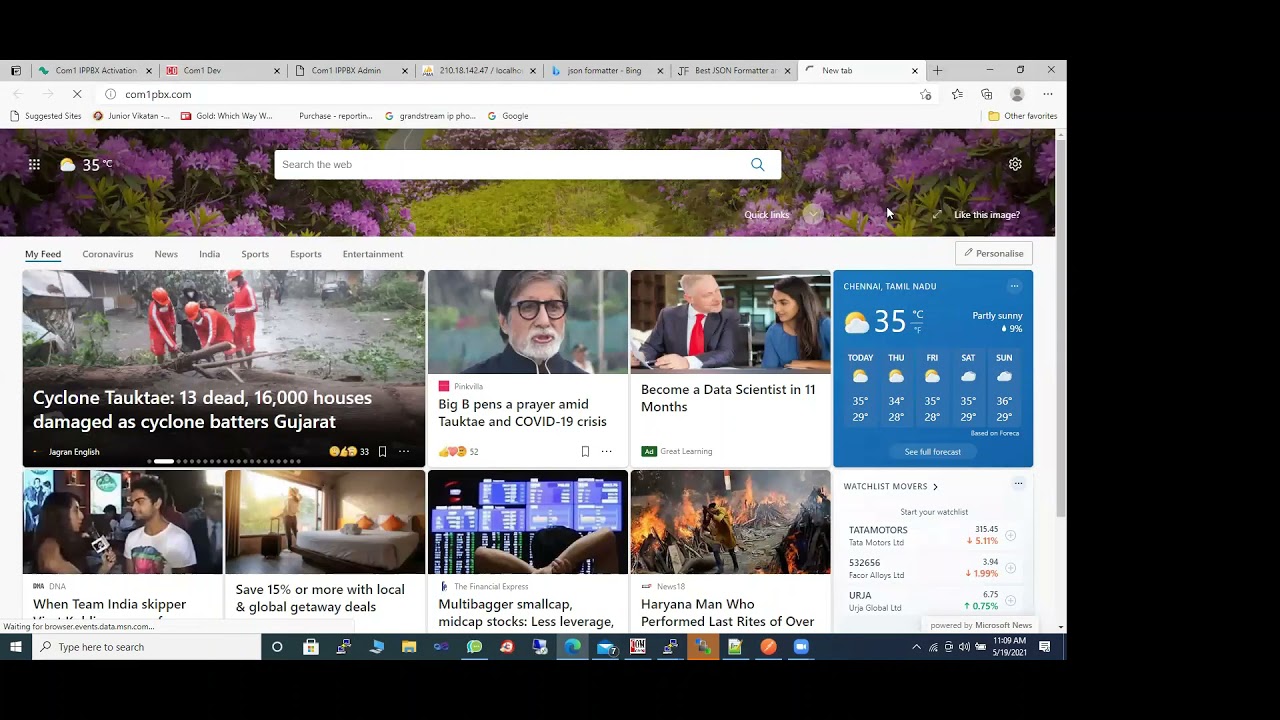This screenshot has width=1280, height=720.
Task: Close the New tab
Action: pyautogui.click(x=914, y=71)
